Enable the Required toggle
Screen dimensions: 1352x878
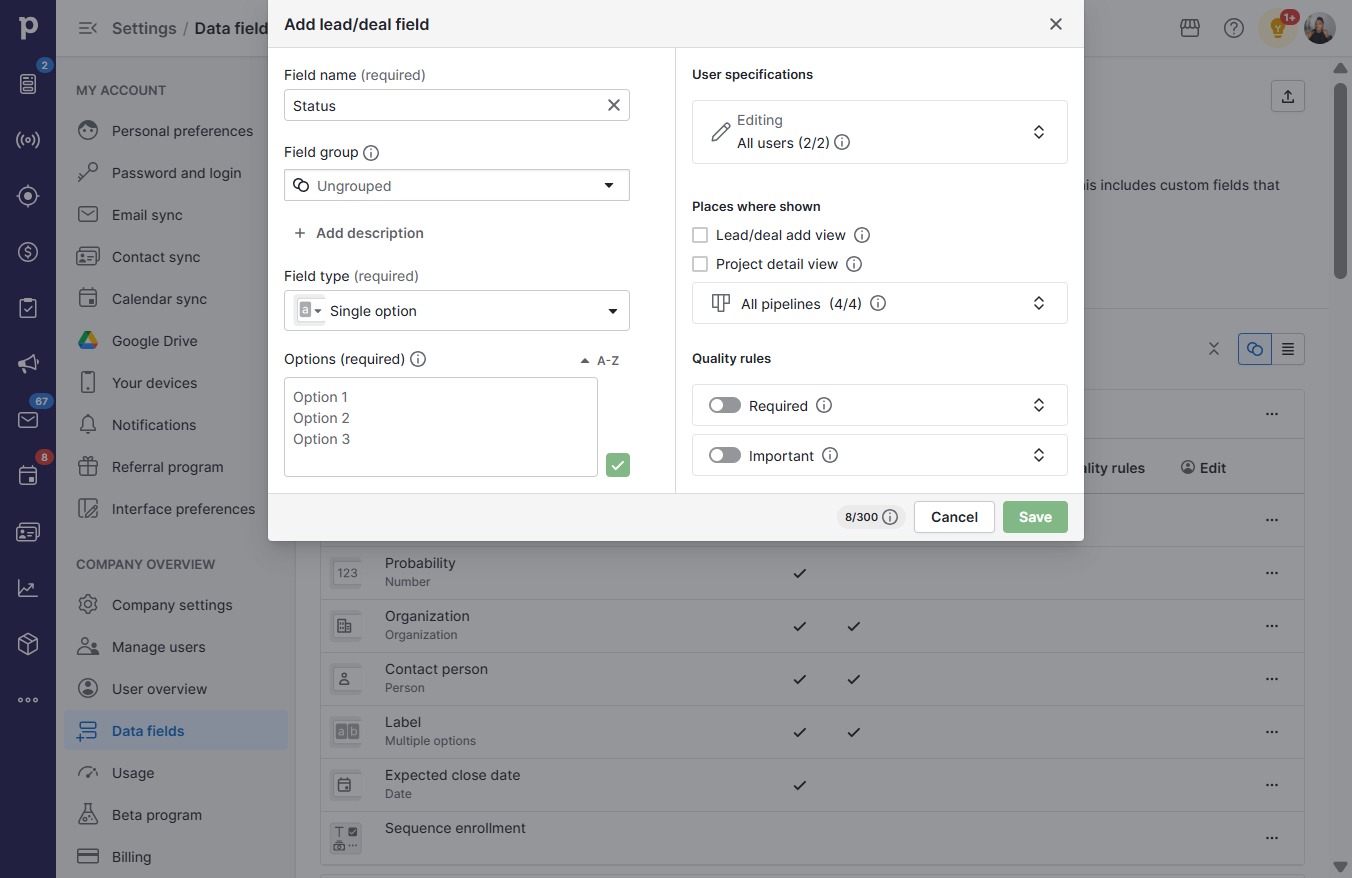(725, 405)
